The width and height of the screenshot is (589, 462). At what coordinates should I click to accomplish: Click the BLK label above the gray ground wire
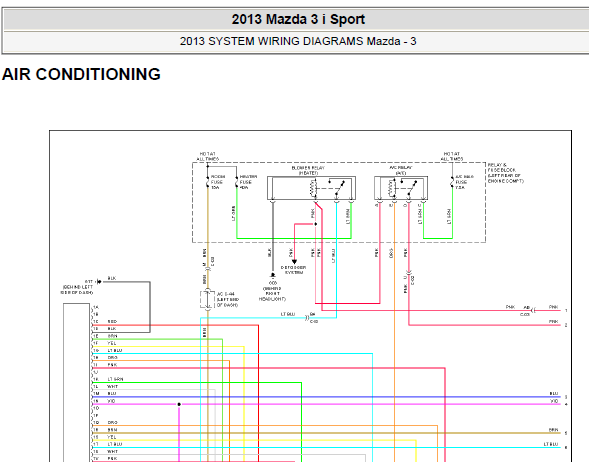coord(112,278)
